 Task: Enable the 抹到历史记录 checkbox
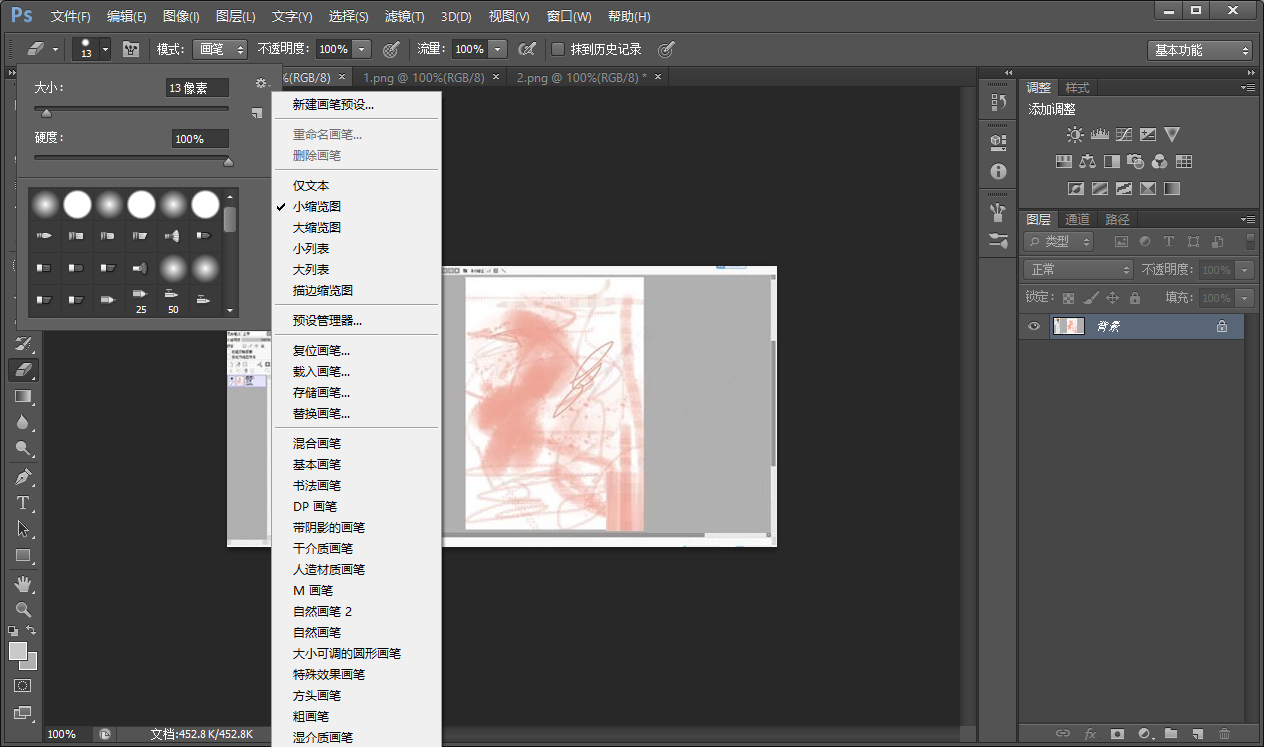click(x=559, y=49)
